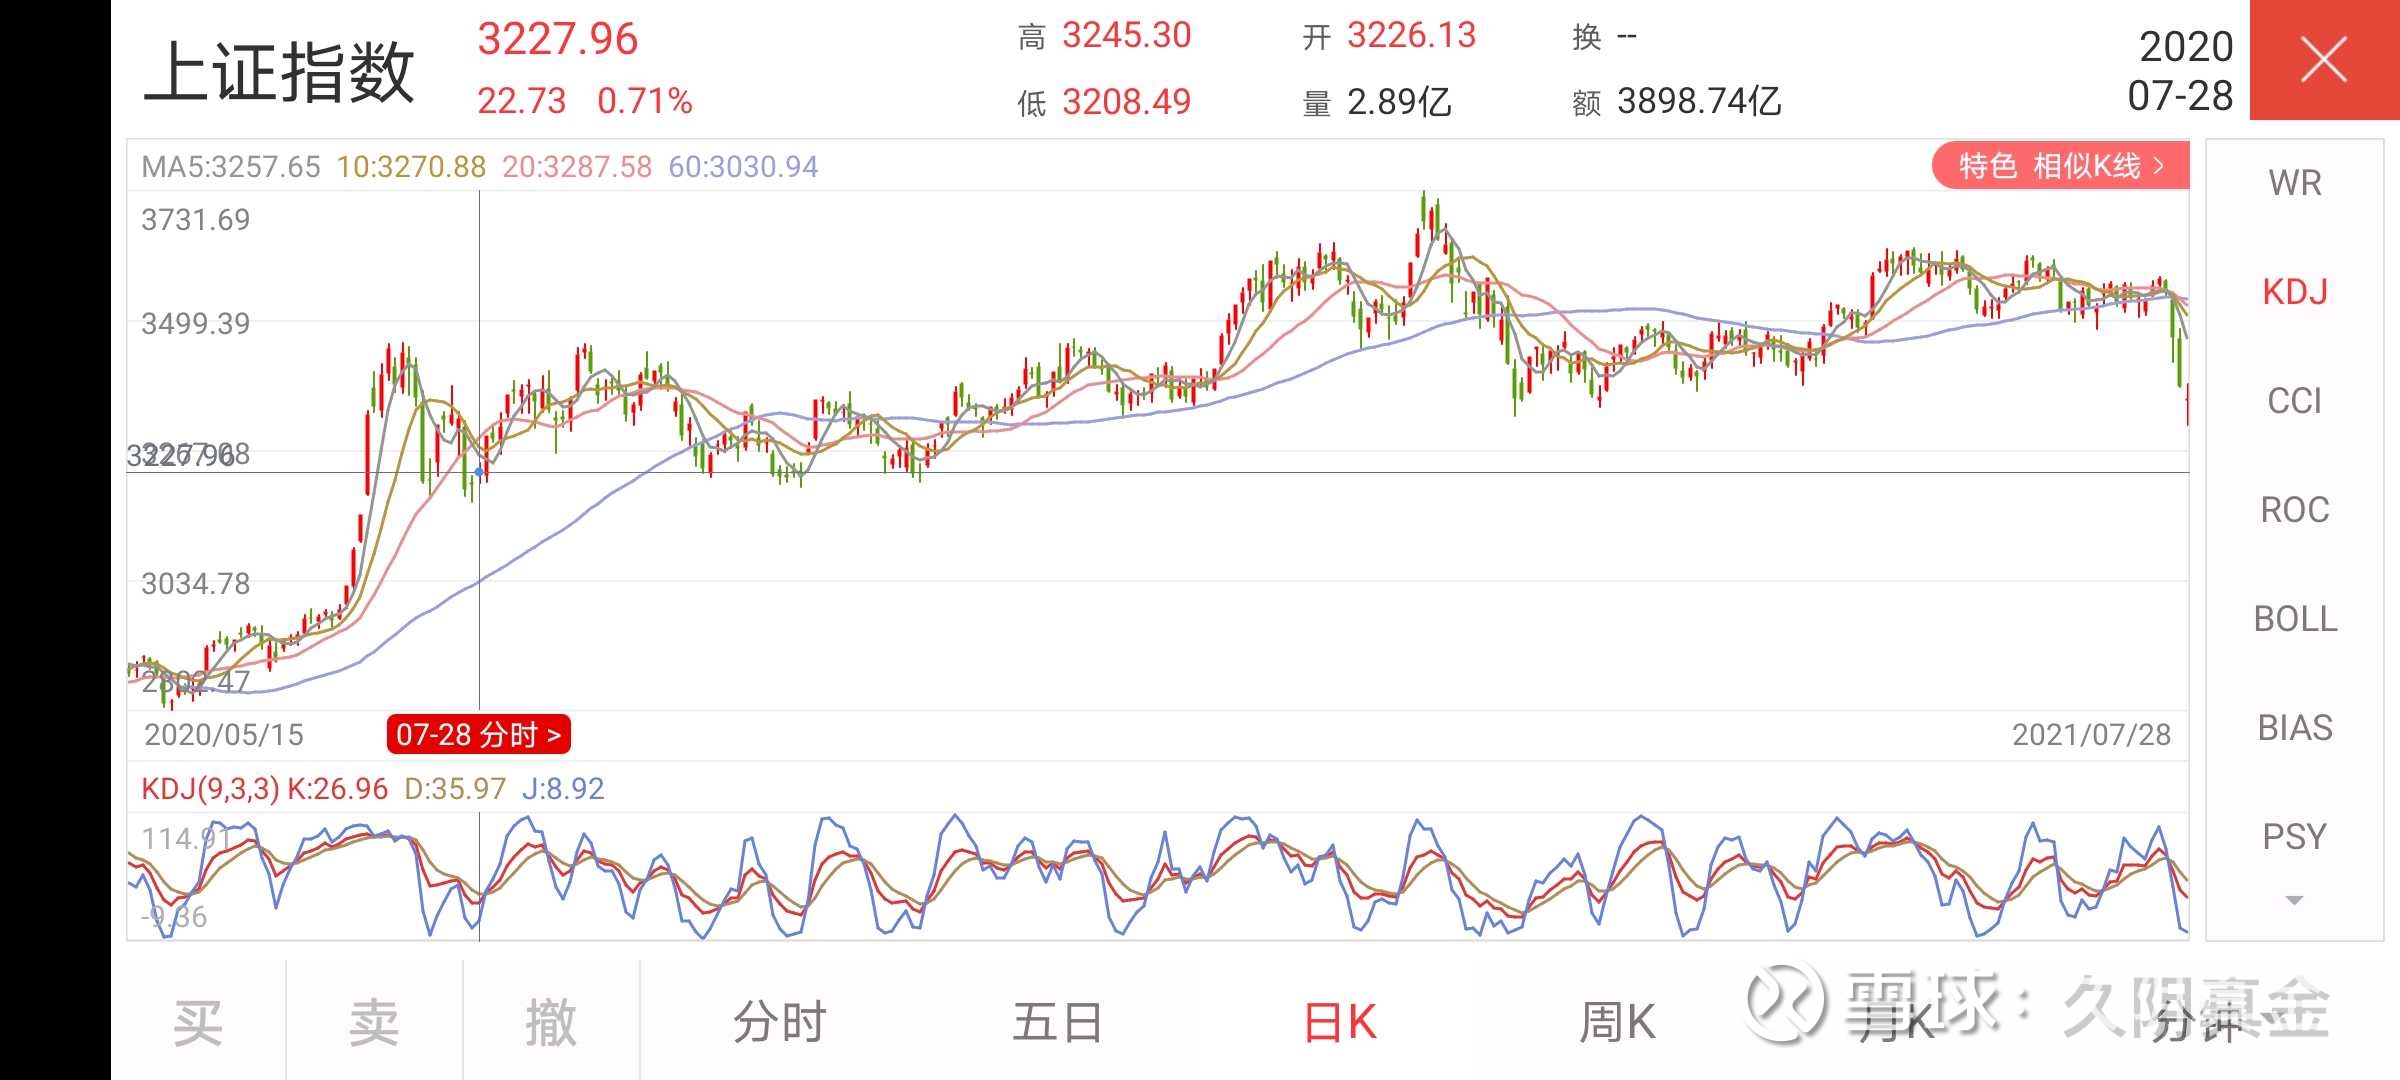
Task: Click the MA5 moving average label
Action: coord(228,167)
